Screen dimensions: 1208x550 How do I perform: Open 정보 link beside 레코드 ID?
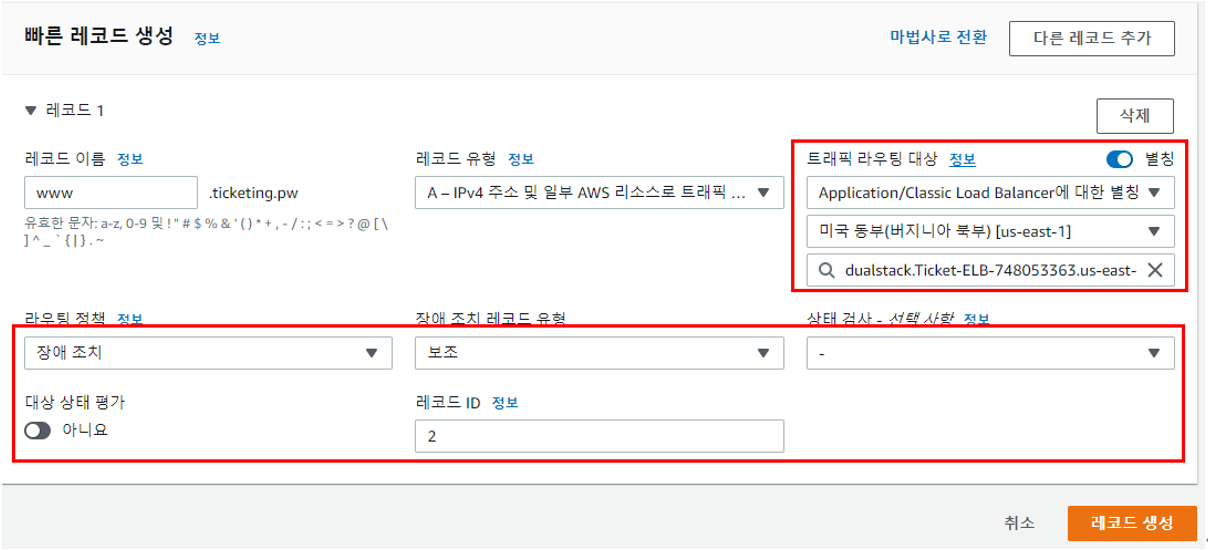(505, 402)
